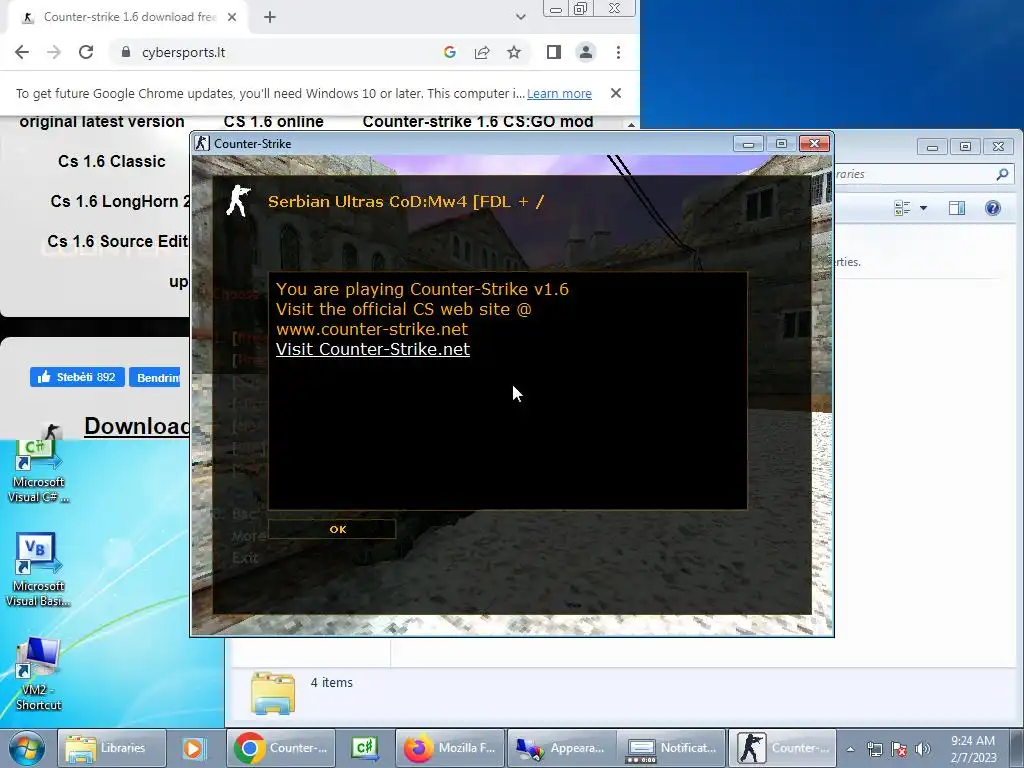Change view in the Libraries window toolbar
This screenshot has width=1024, height=768.
tap(903, 208)
